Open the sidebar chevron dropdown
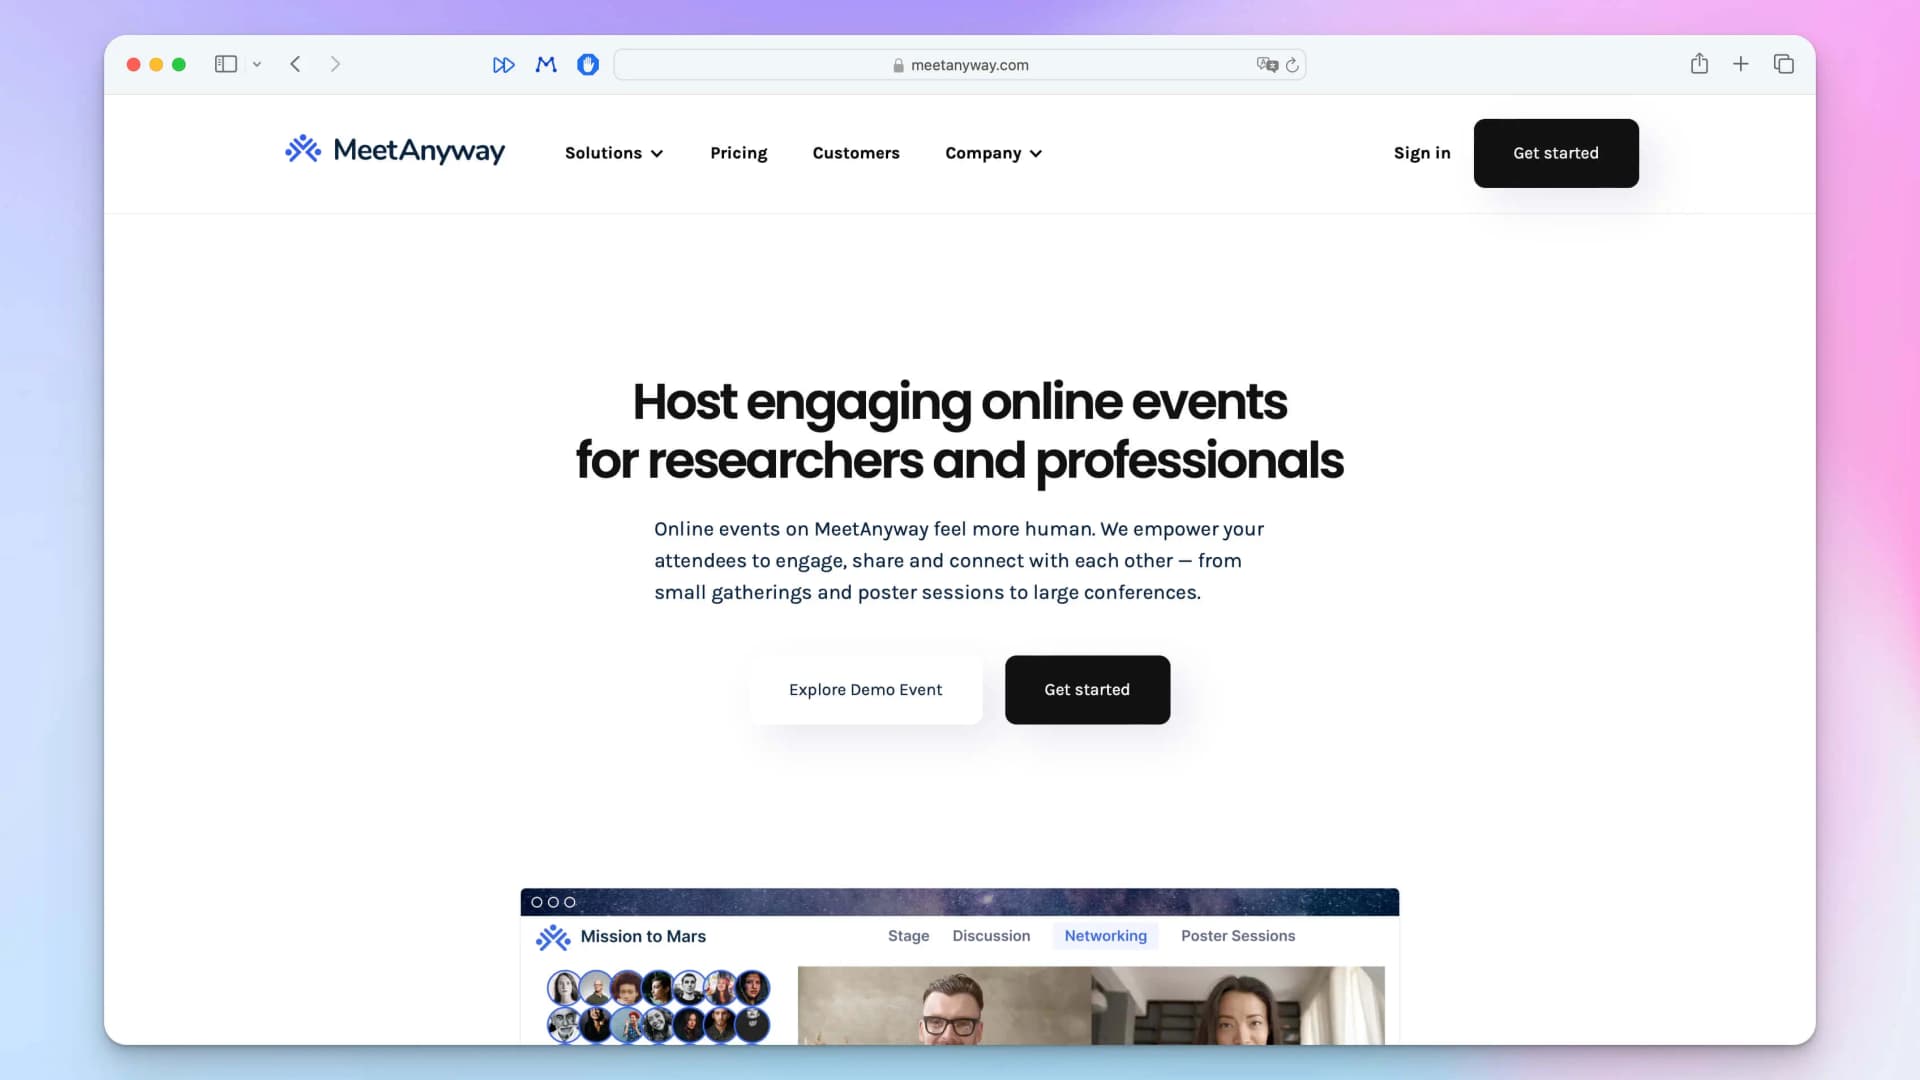The image size is (1920, 1080). pos(257,63)
